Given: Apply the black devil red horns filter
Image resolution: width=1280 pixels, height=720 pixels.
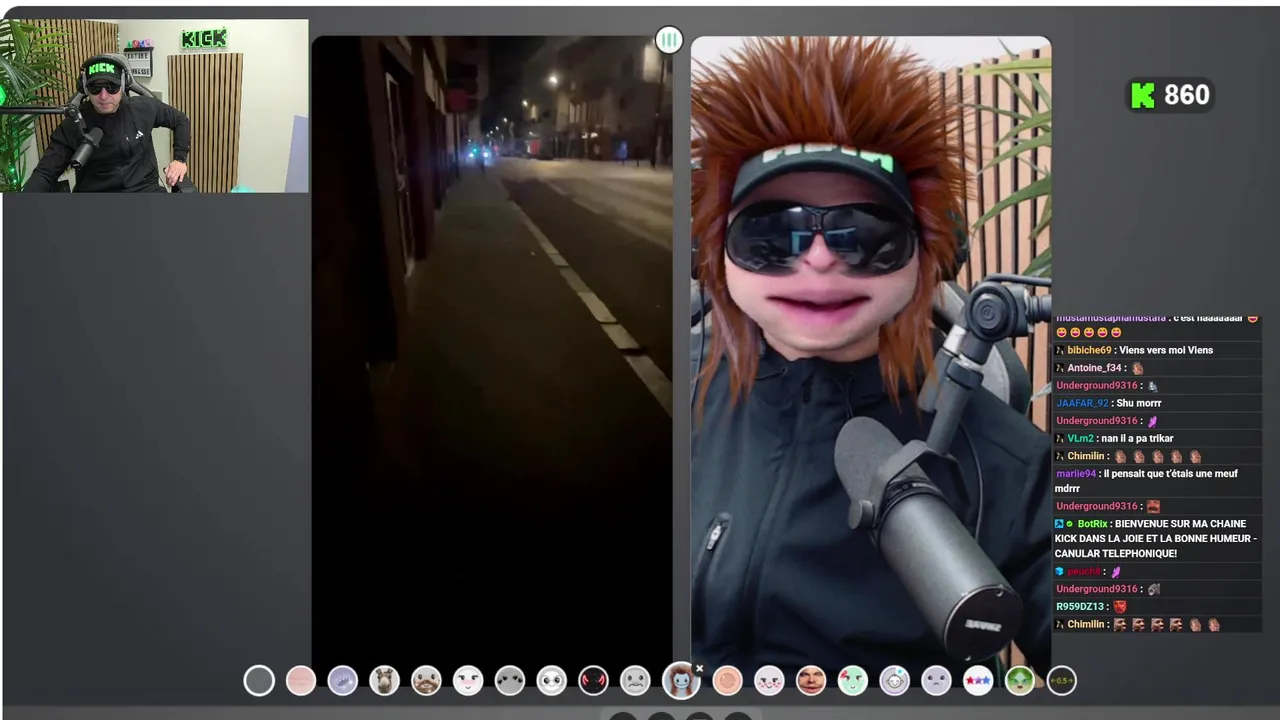Looking at the screenshot, I should 594,681.
